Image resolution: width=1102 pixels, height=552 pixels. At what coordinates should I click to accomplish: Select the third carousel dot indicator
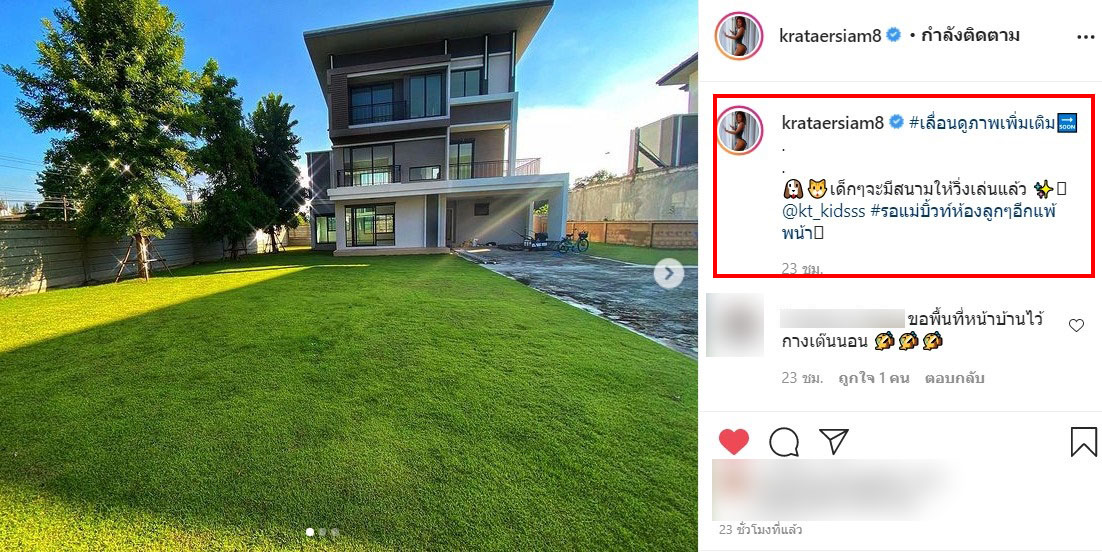pos(335,532)
